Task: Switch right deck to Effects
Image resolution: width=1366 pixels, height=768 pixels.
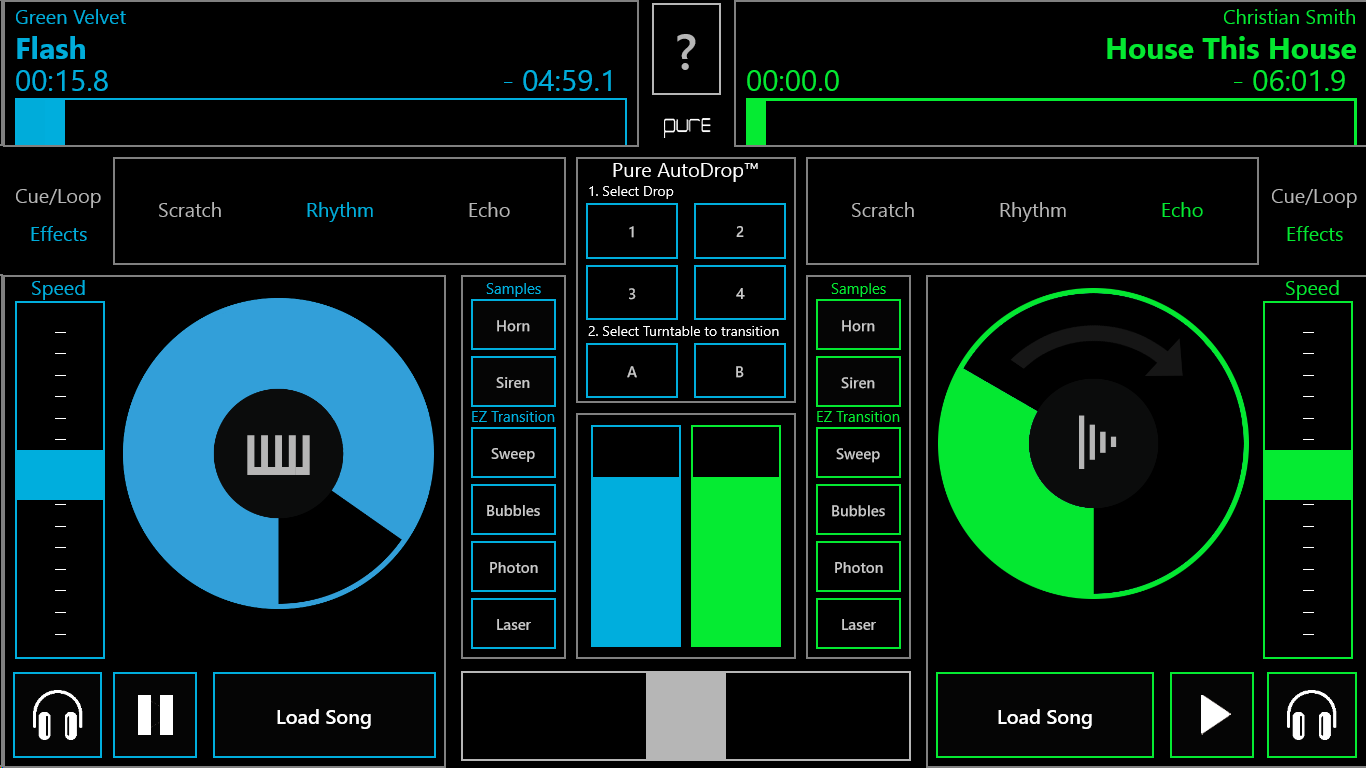Action: point(1314,234)
